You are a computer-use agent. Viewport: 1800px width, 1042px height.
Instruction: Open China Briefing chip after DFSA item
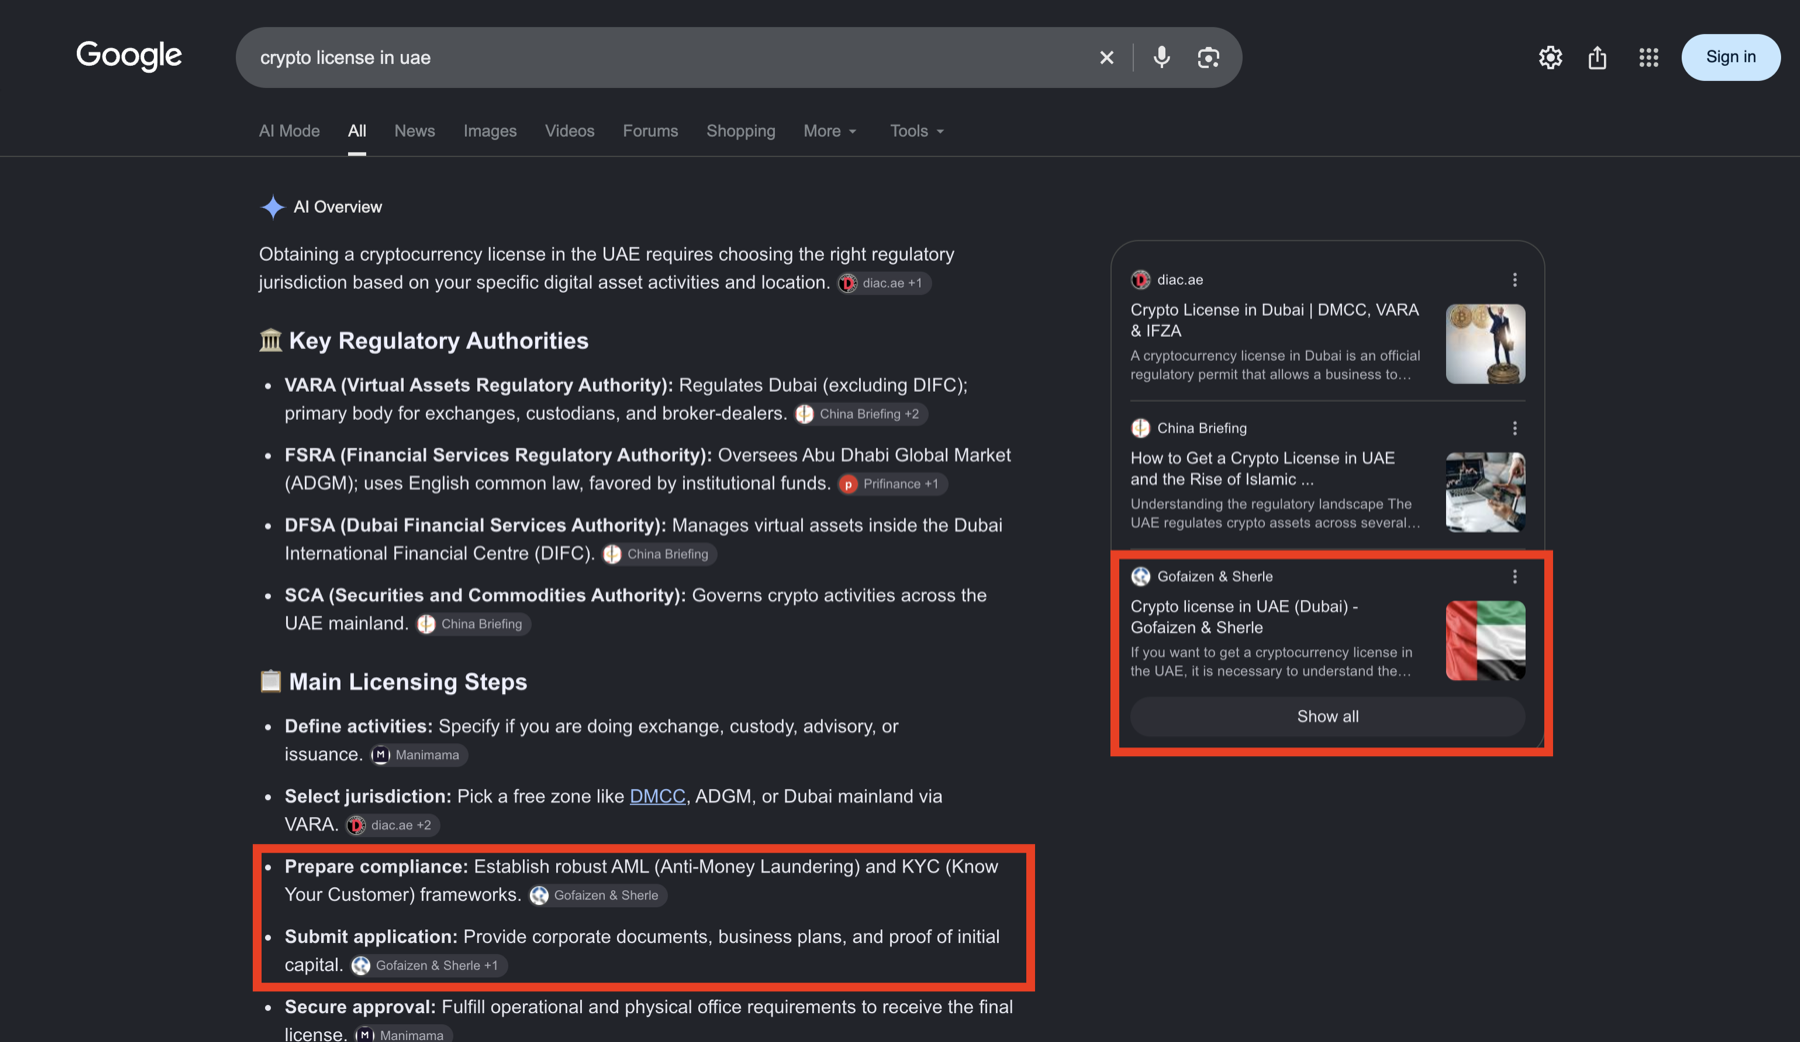click(x=659, y=554)
